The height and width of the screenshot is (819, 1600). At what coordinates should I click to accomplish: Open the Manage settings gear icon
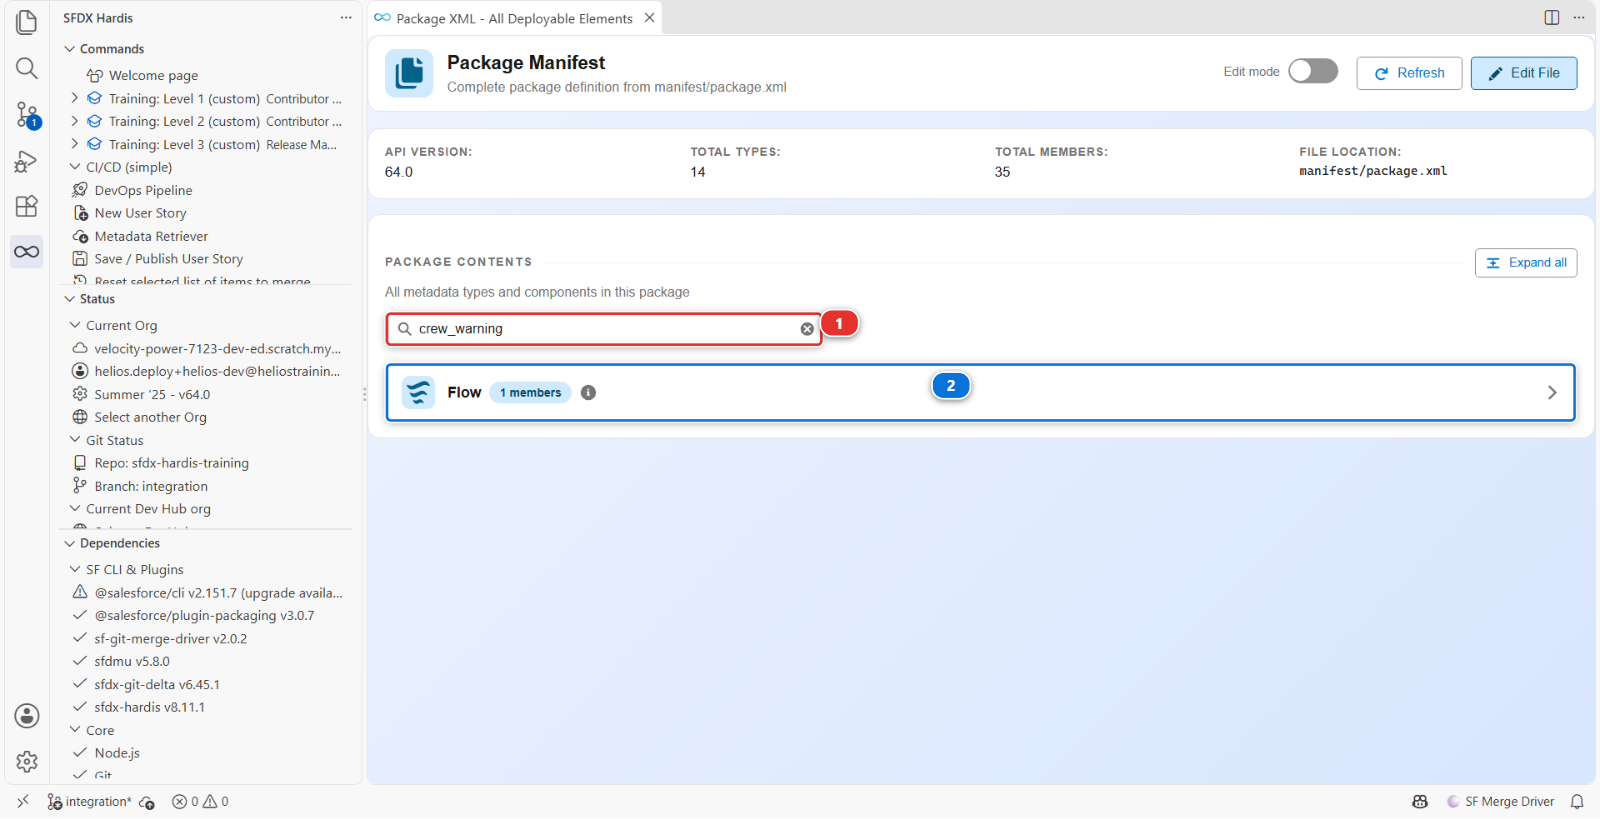(27, 762)
